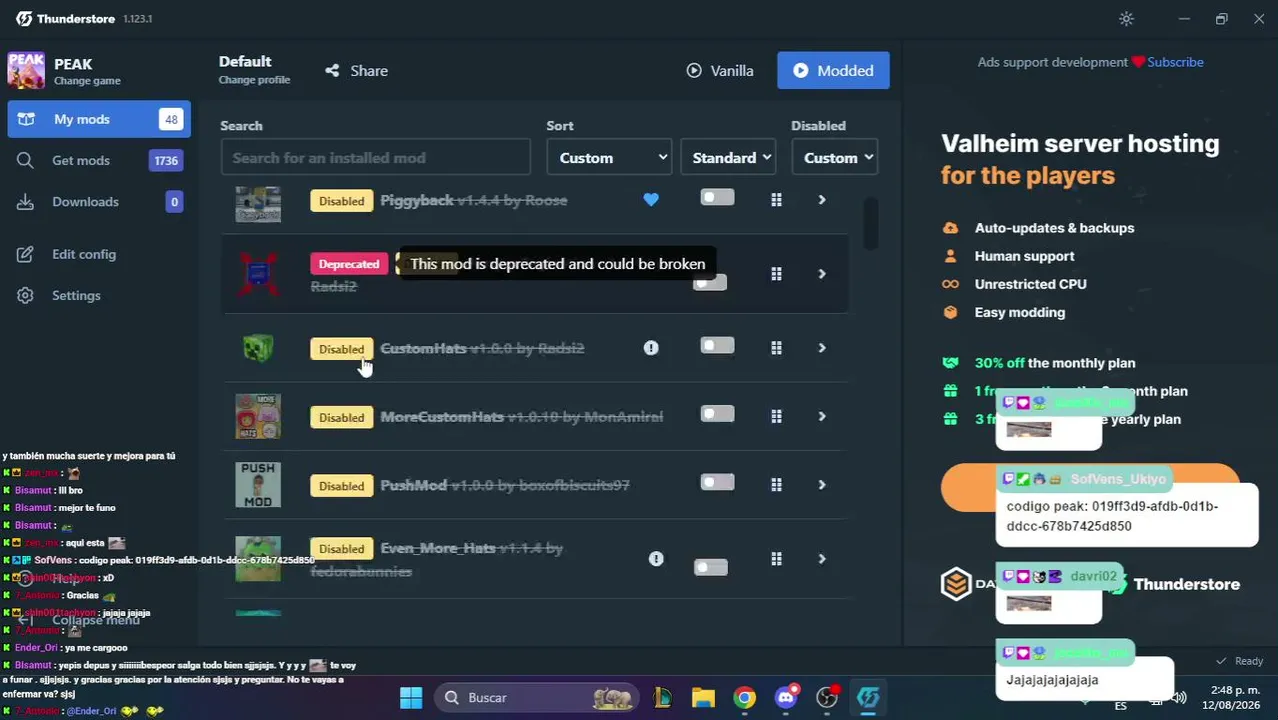This screenshot has width=1278, height=720.
Task: Open the League of Legends taskbar icon
Action: tap(662, 698)
